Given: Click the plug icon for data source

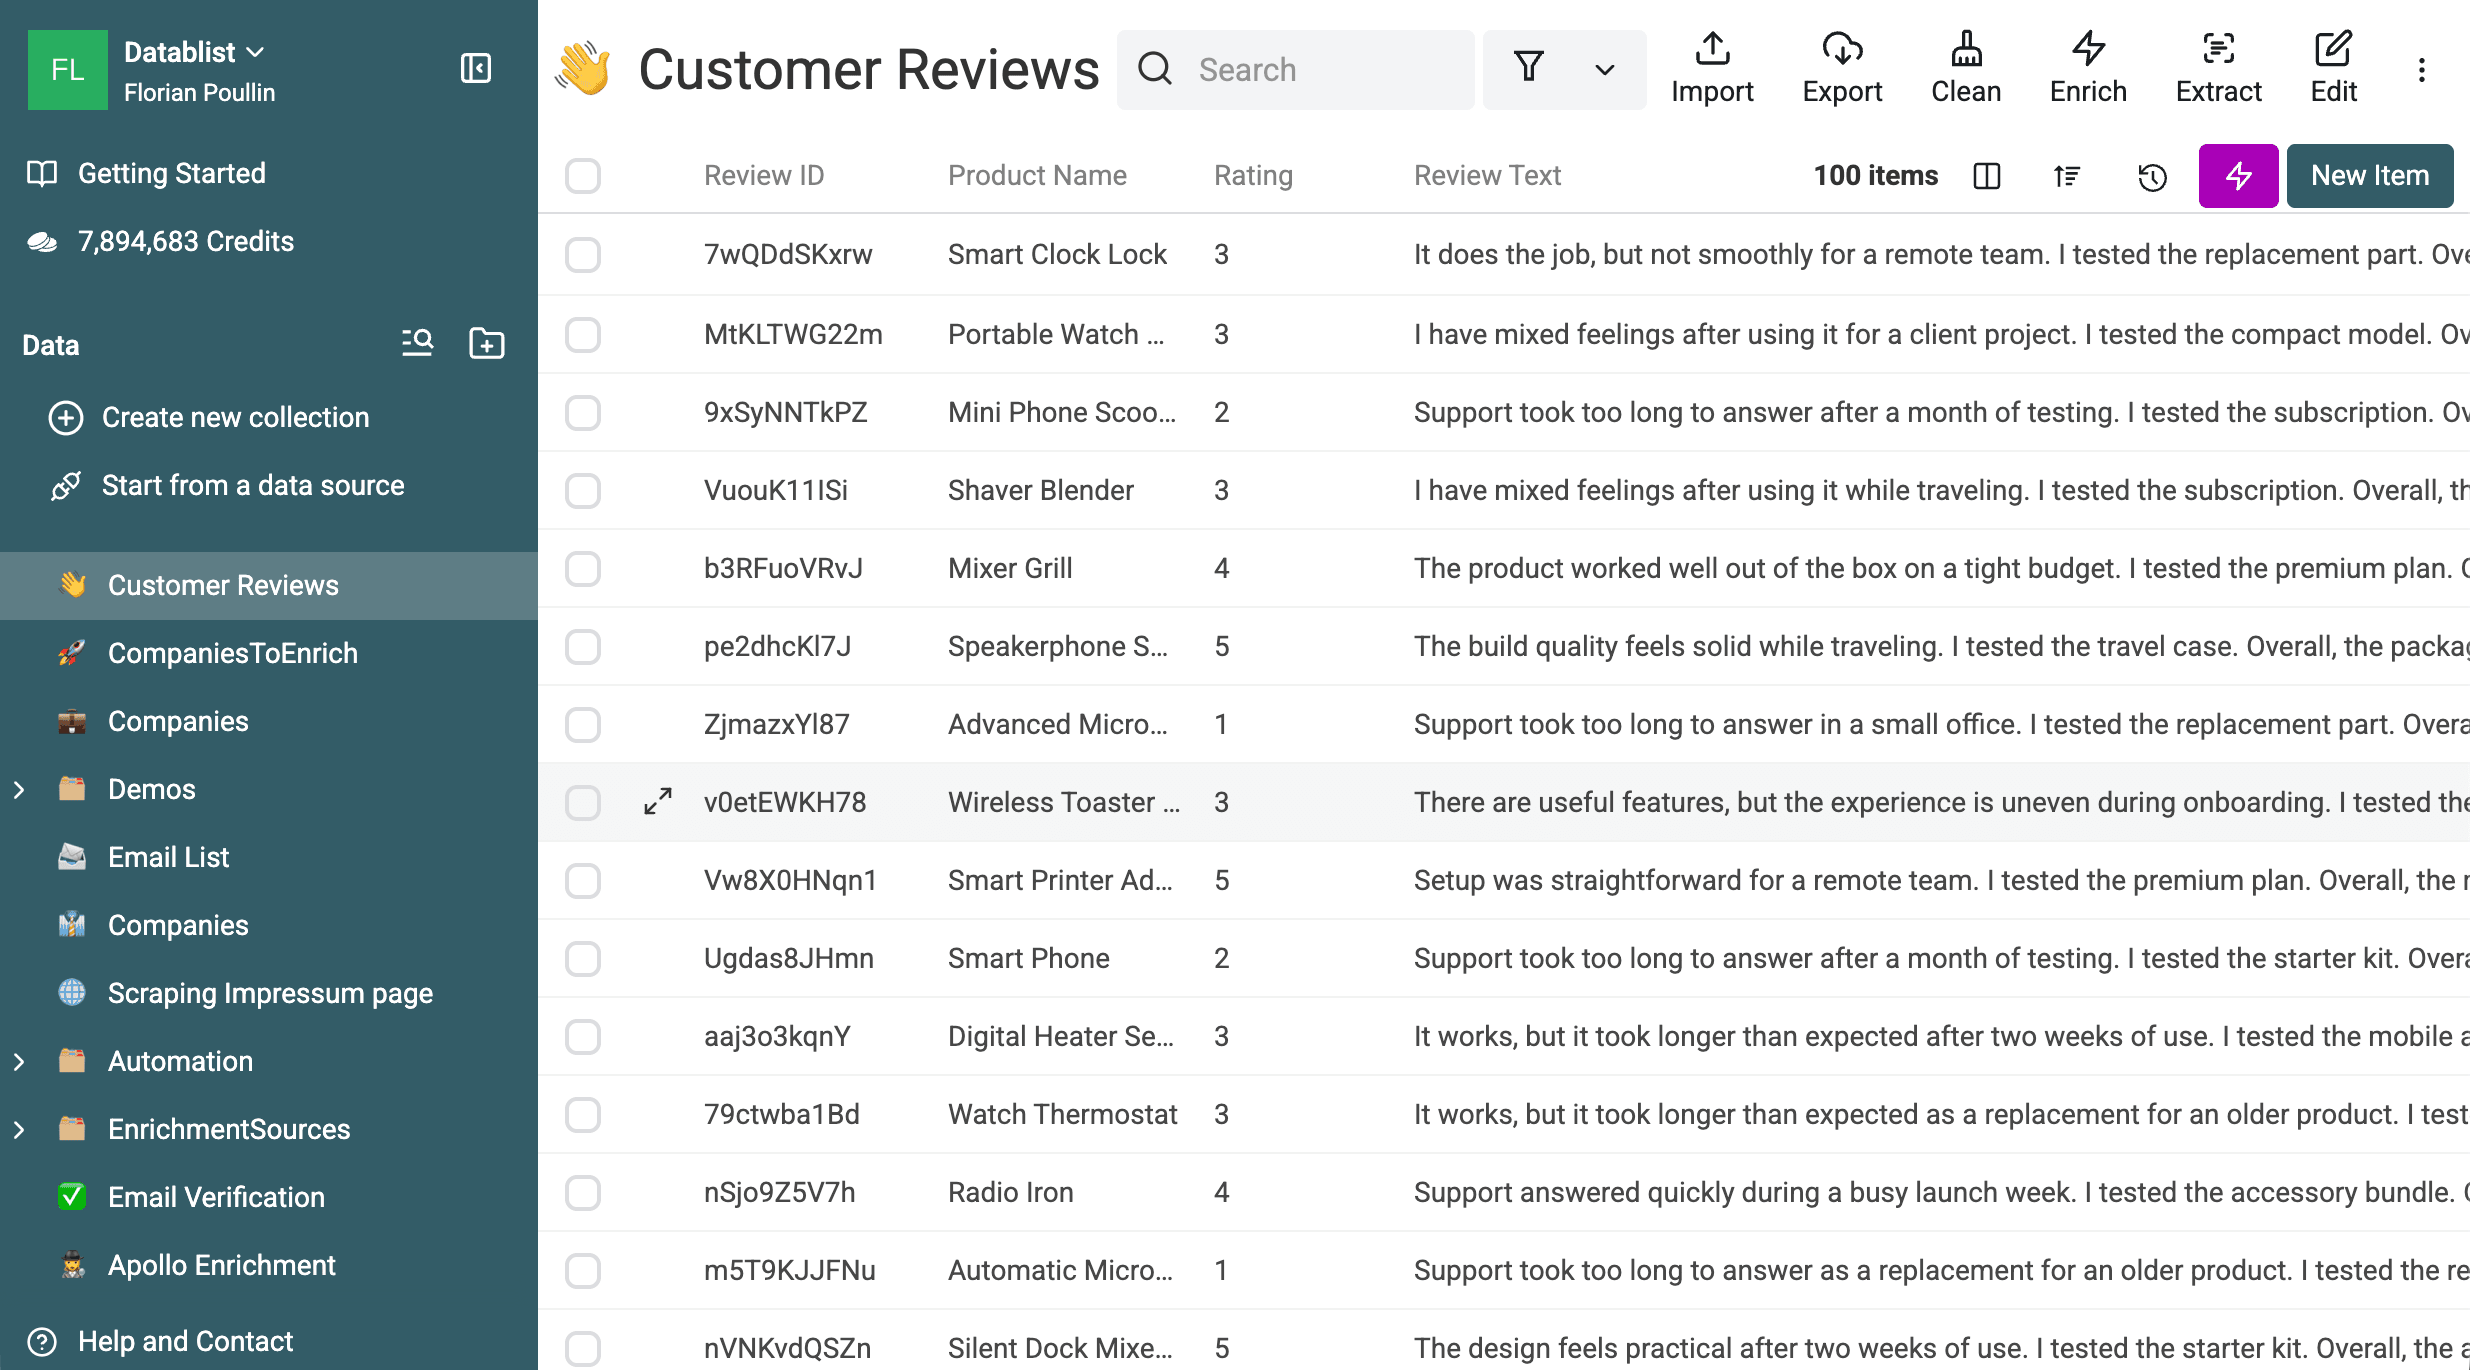Looking at the screenshot, I should click(x=66, y=486).
